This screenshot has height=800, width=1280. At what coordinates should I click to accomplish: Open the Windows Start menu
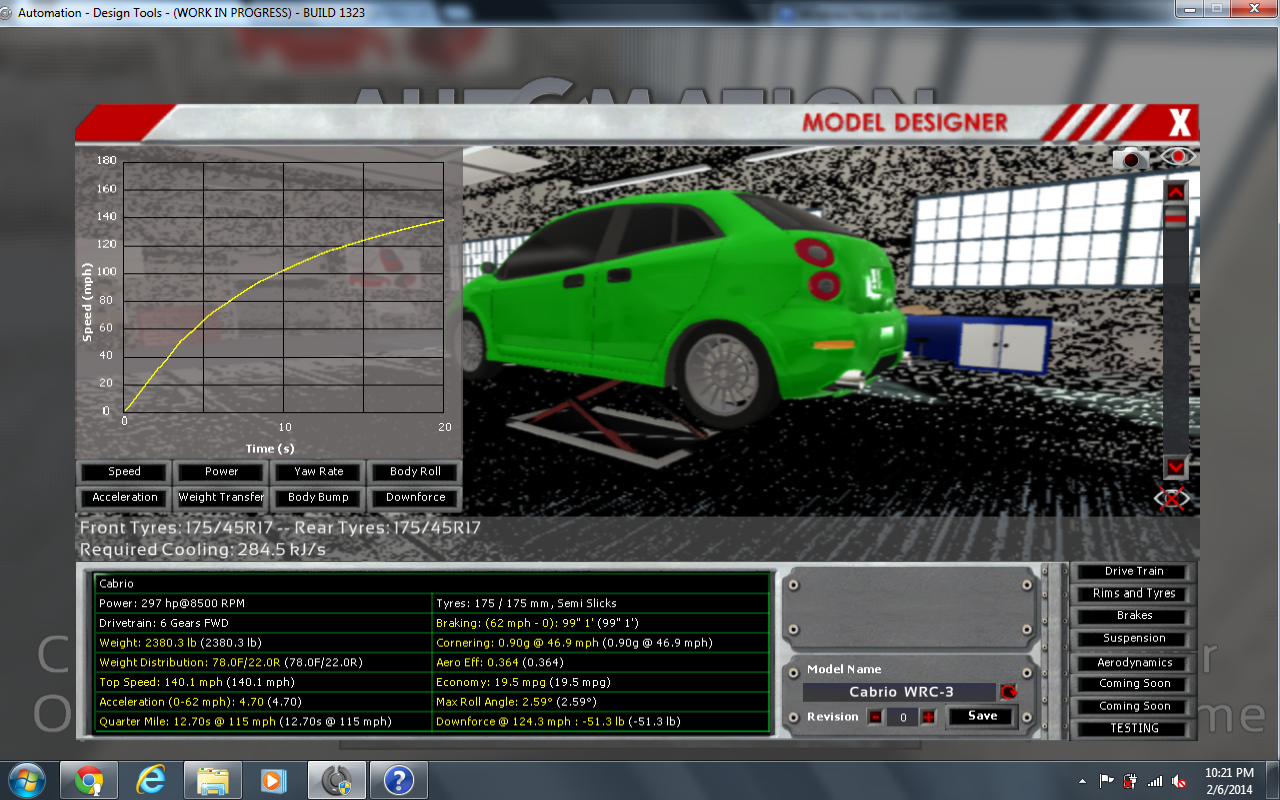(26, 780)
